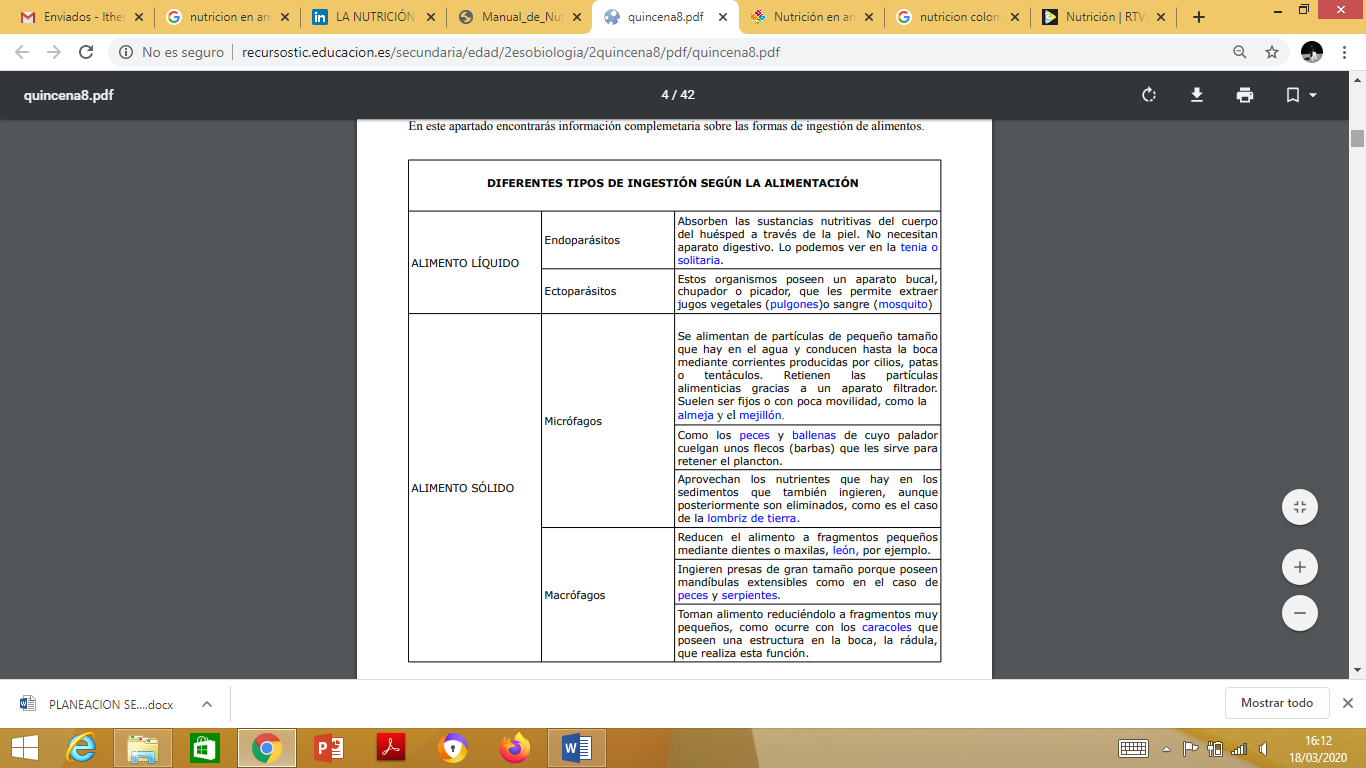Rotate the PDF document clockwise

(x=1148, y=95)
